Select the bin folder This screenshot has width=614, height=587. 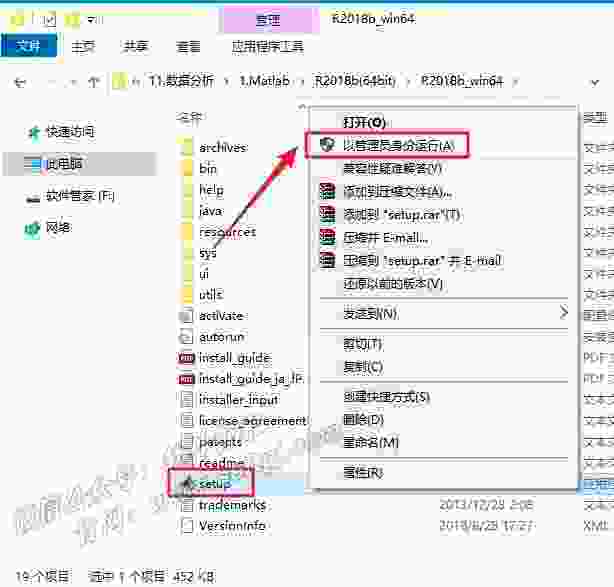(x=208, y=169)
